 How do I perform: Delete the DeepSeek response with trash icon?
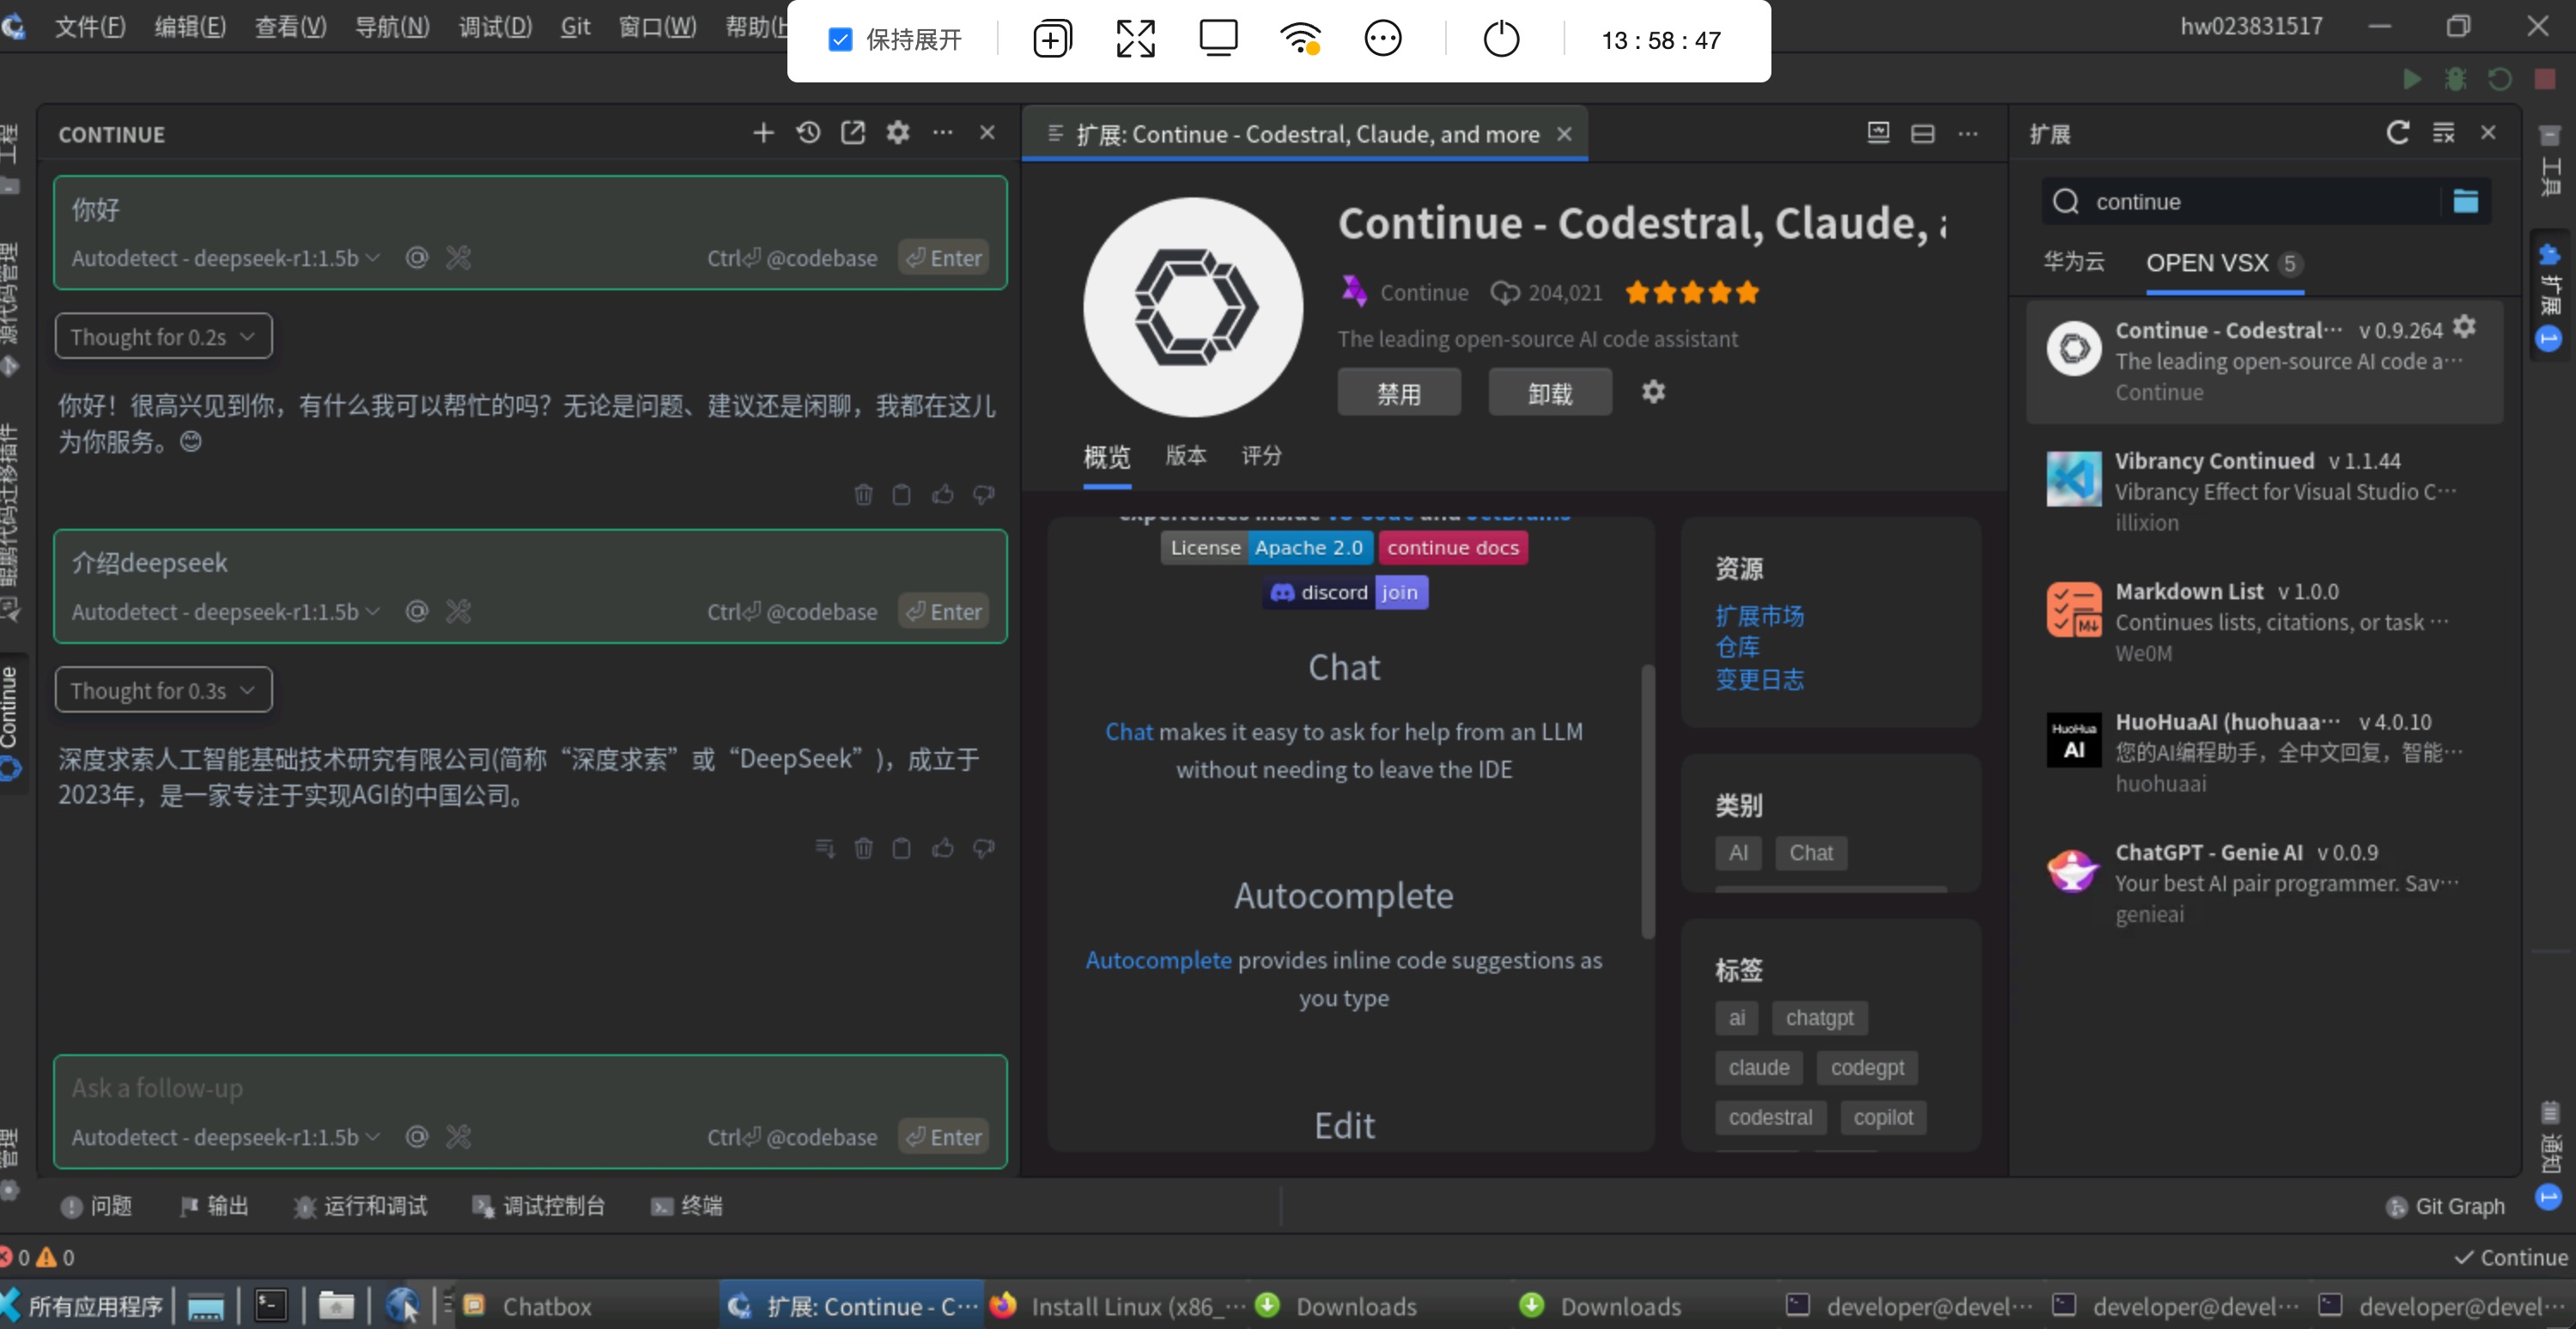(x=863, y=848)
